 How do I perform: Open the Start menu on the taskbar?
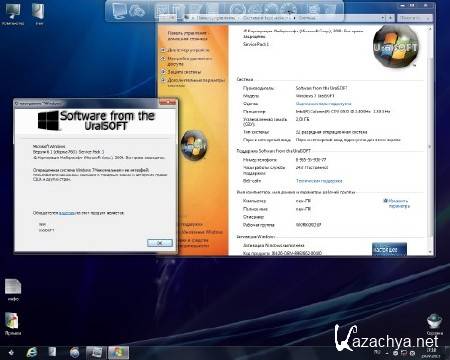tap(11, 353)
